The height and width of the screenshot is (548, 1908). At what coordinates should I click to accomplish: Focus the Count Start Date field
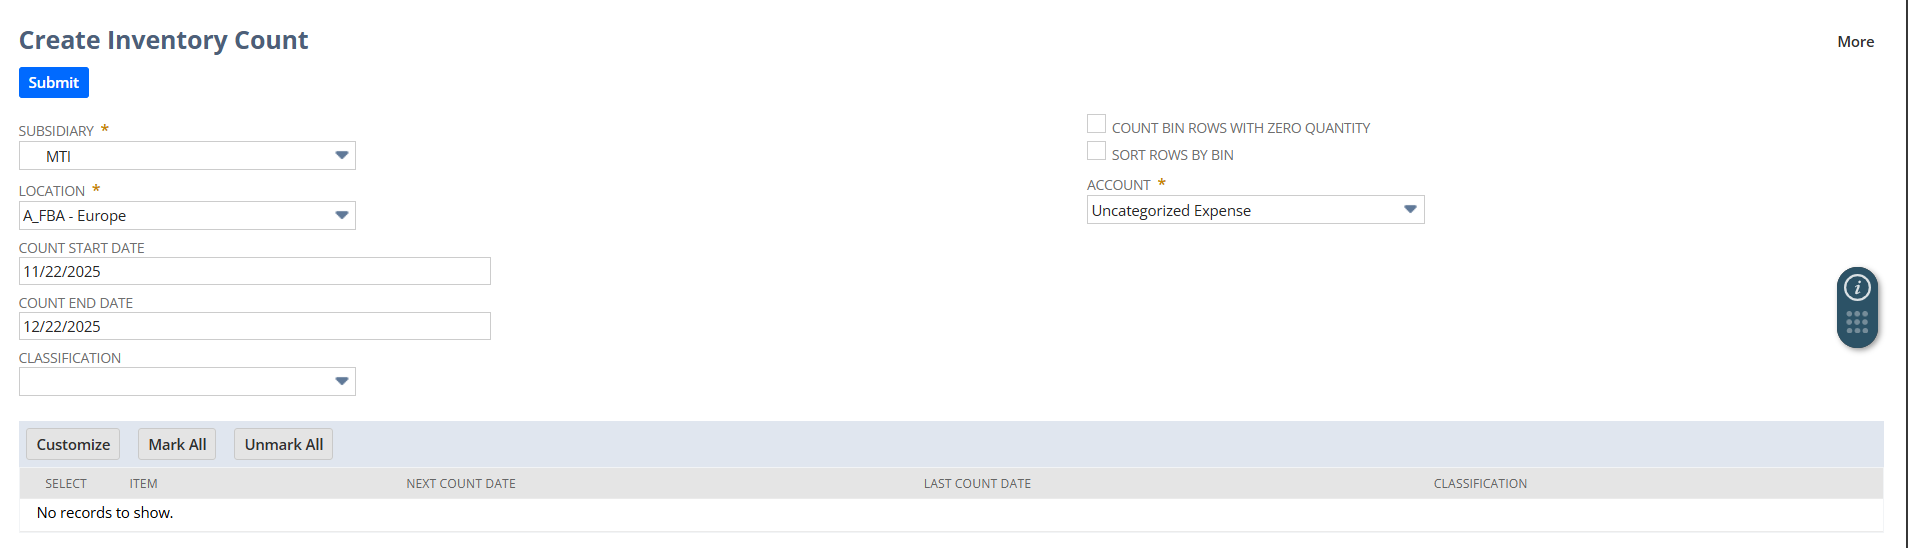pos(254,272)
